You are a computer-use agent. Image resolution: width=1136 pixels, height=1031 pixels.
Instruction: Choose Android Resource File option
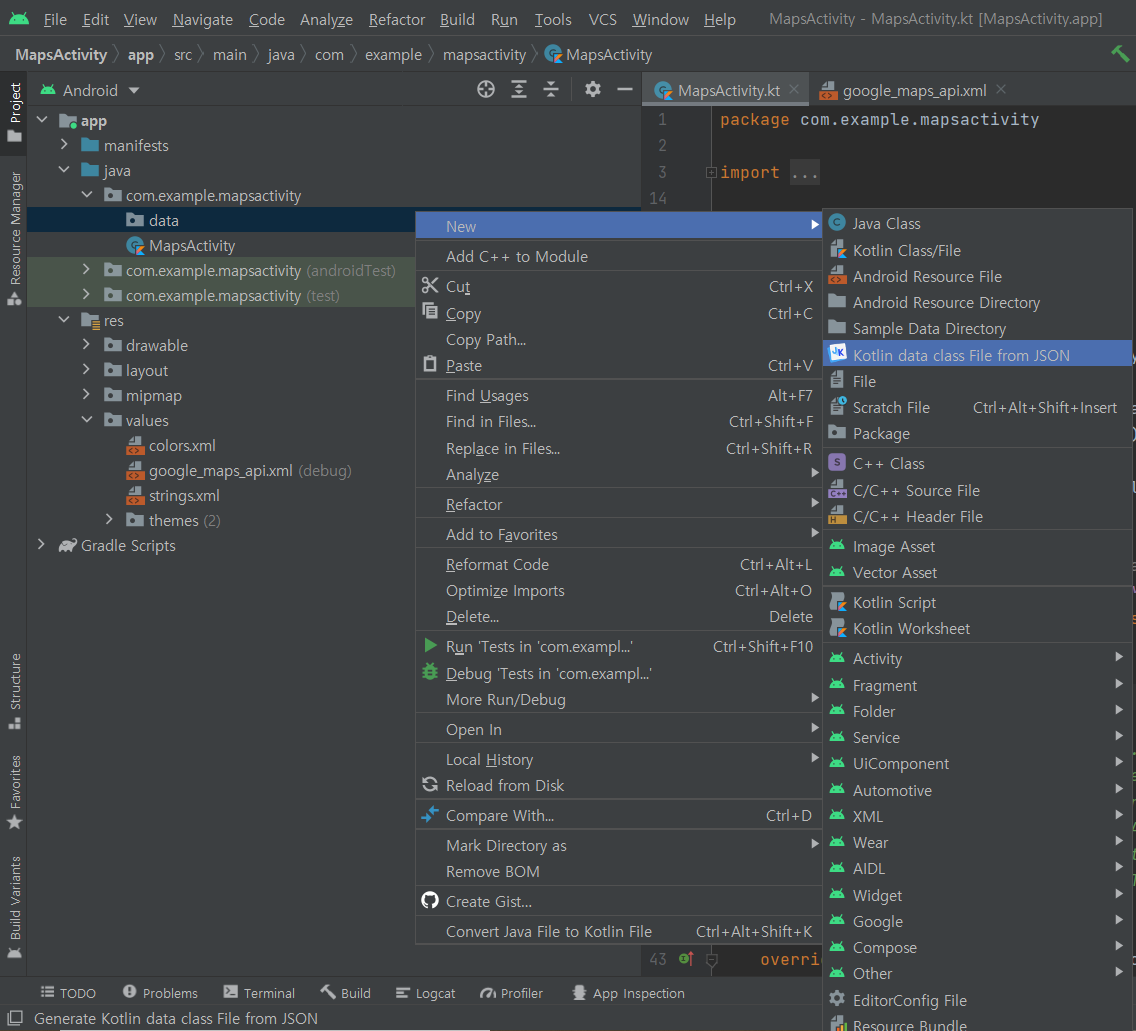978,276
